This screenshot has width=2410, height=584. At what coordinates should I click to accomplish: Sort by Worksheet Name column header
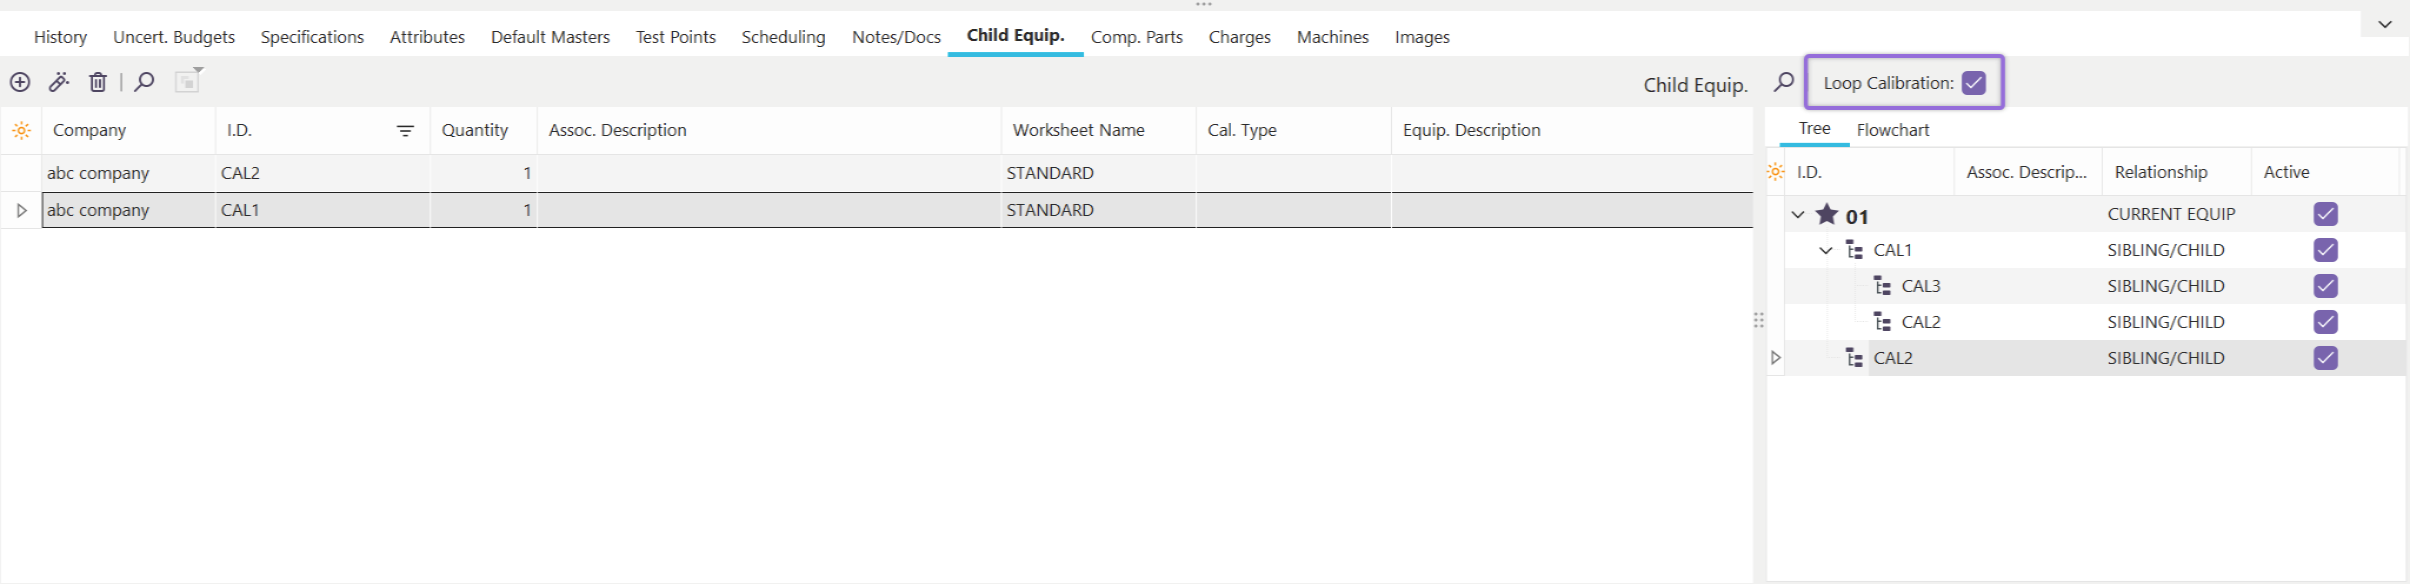(x=1078, y=130)
